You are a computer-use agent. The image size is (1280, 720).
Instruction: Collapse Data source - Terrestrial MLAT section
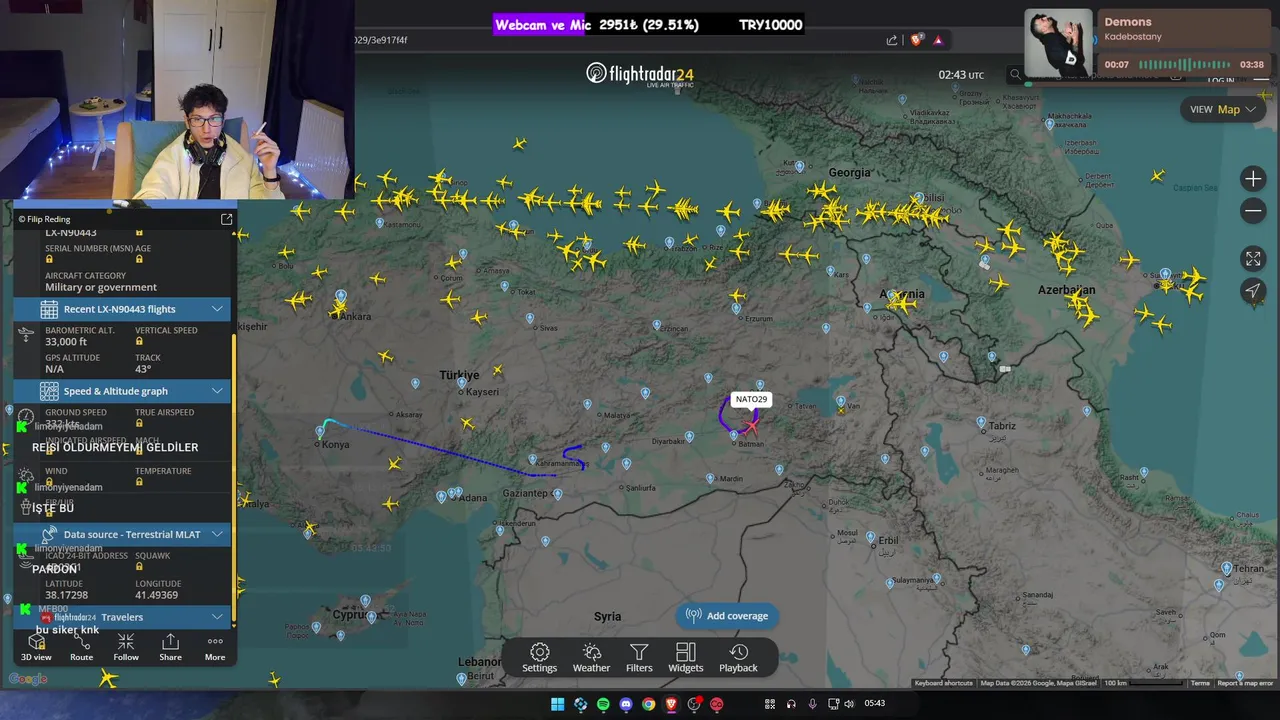122,534
